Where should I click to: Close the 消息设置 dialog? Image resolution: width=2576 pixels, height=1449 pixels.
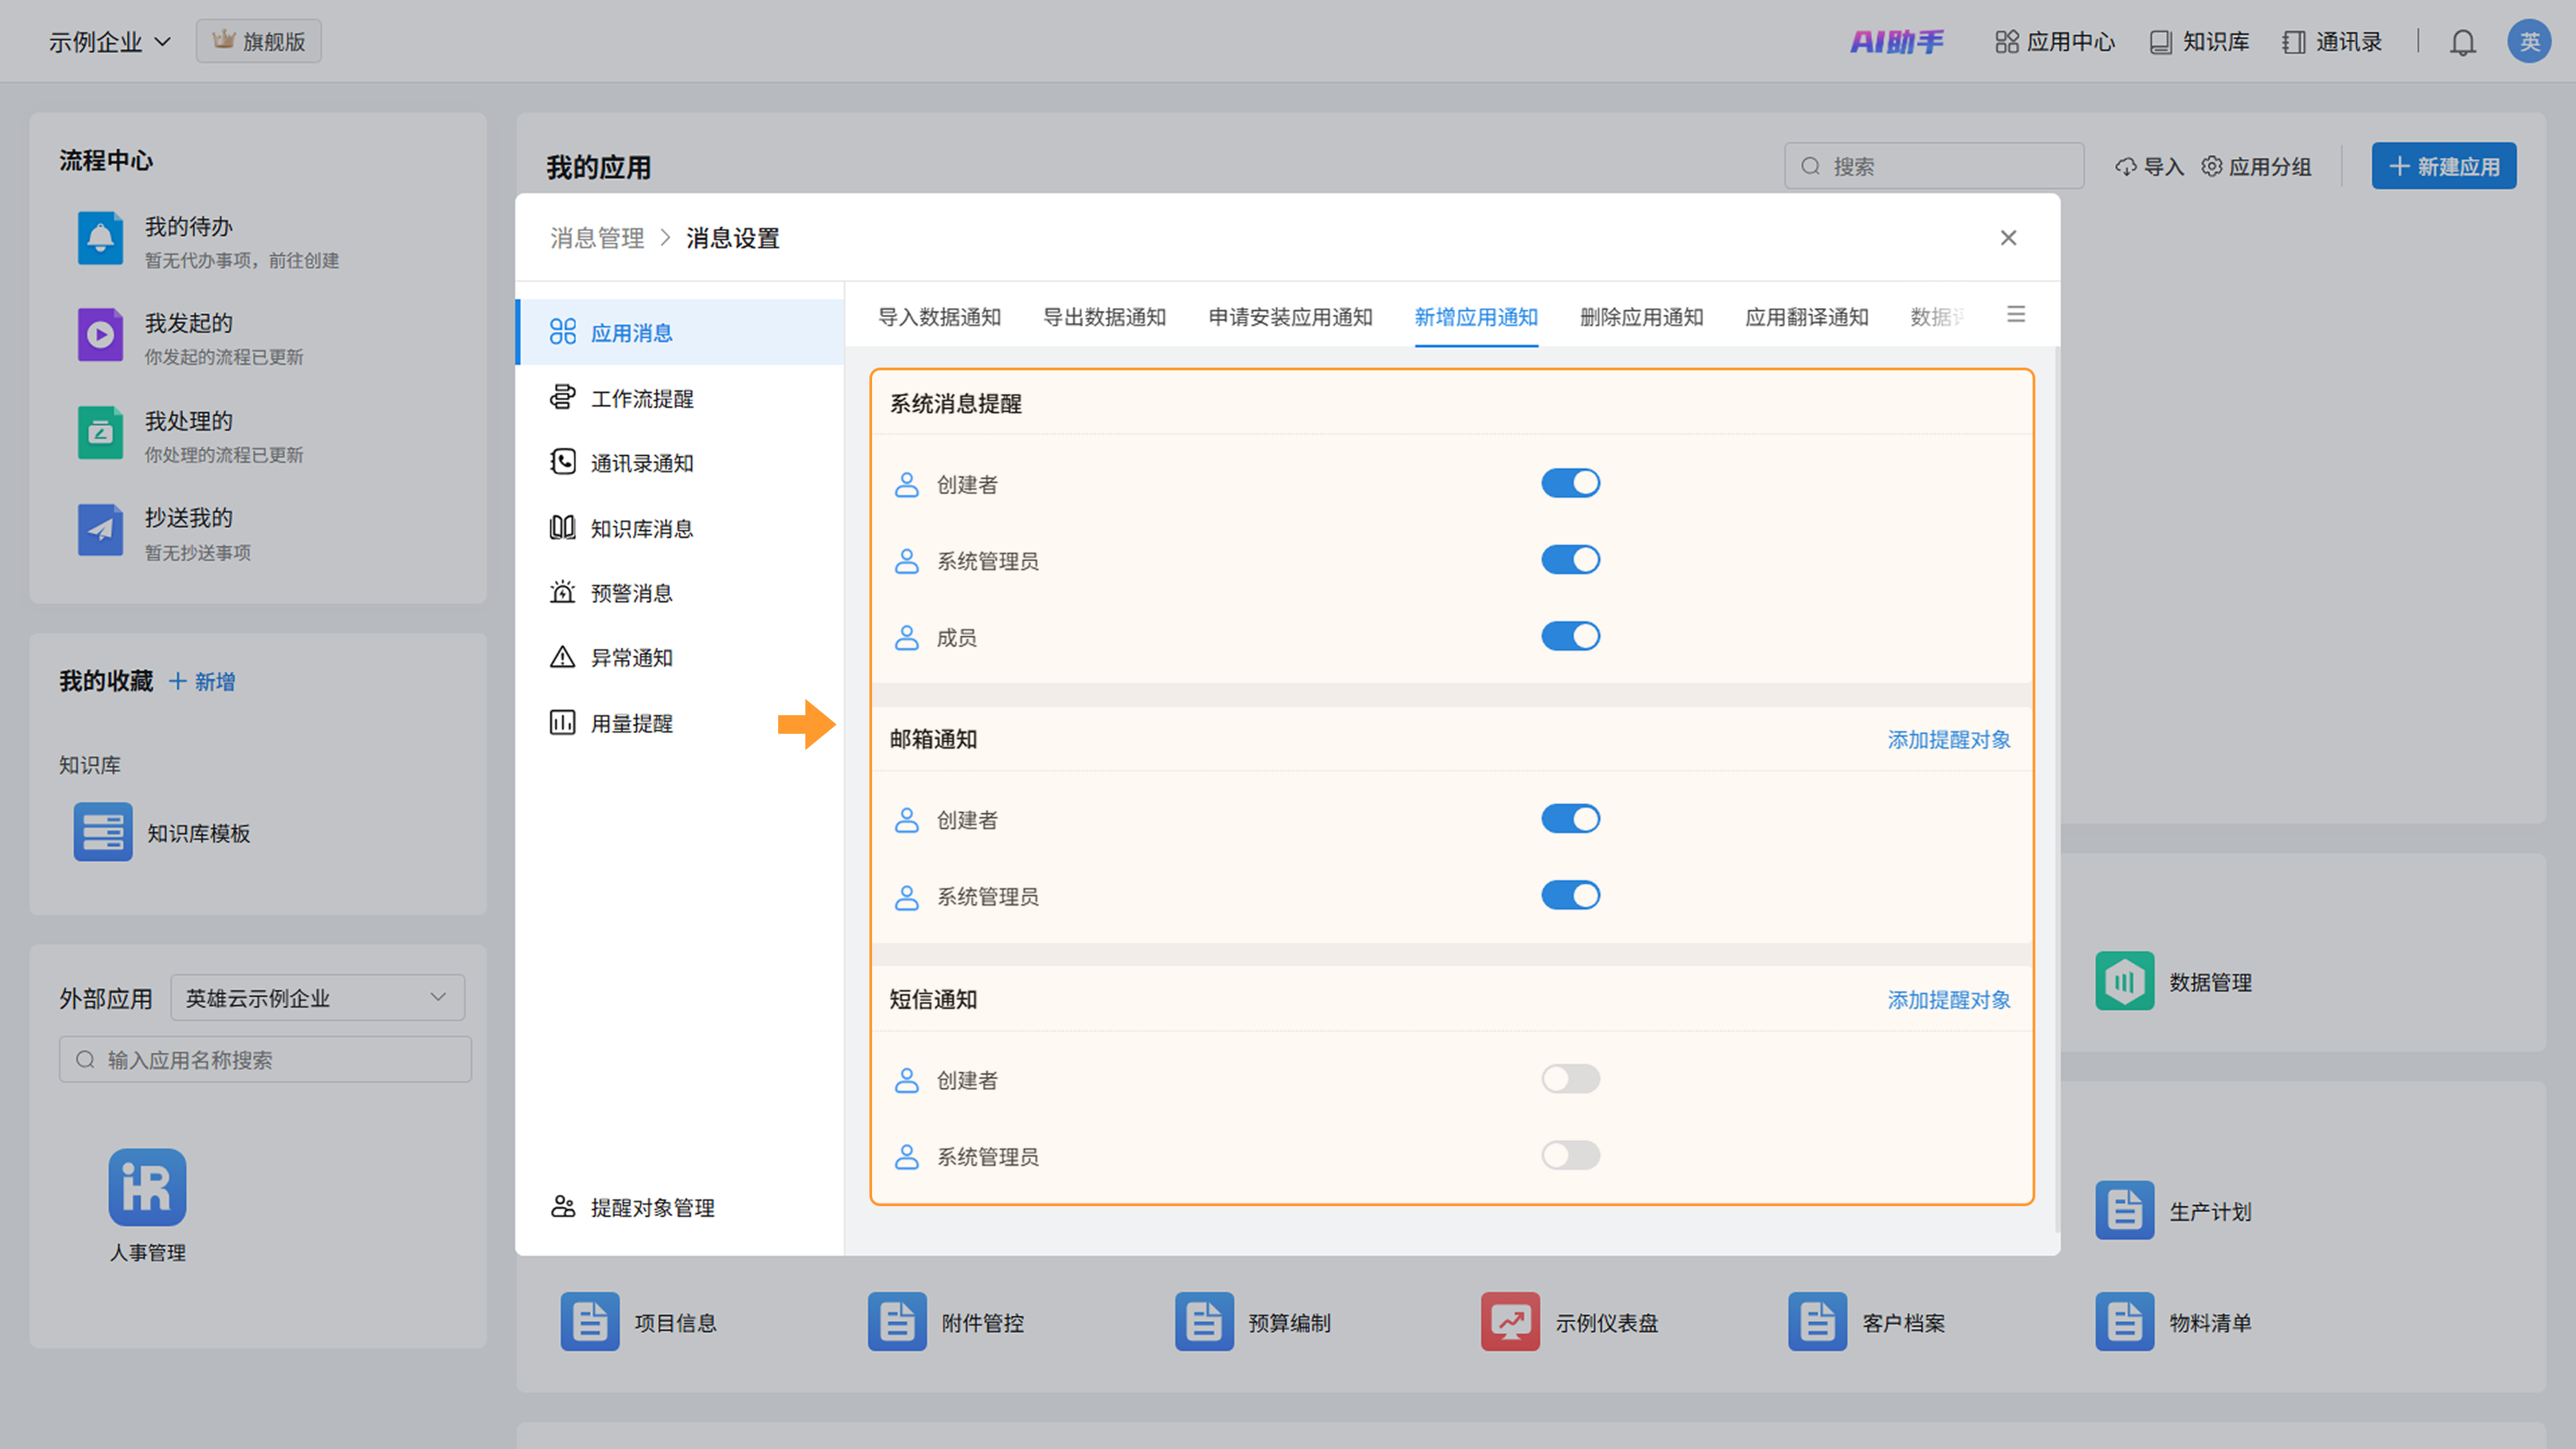click(x=2008, y=238)
